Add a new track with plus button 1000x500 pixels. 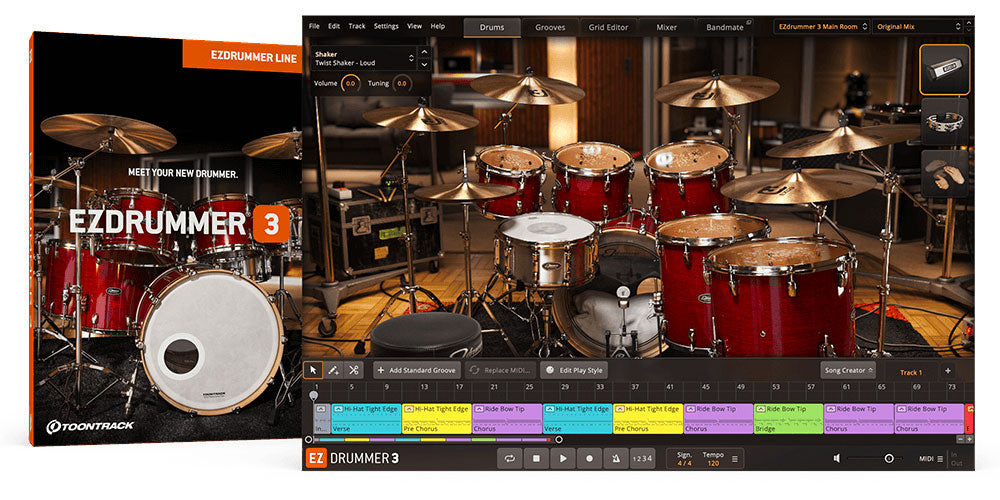[x=948, y=371]
